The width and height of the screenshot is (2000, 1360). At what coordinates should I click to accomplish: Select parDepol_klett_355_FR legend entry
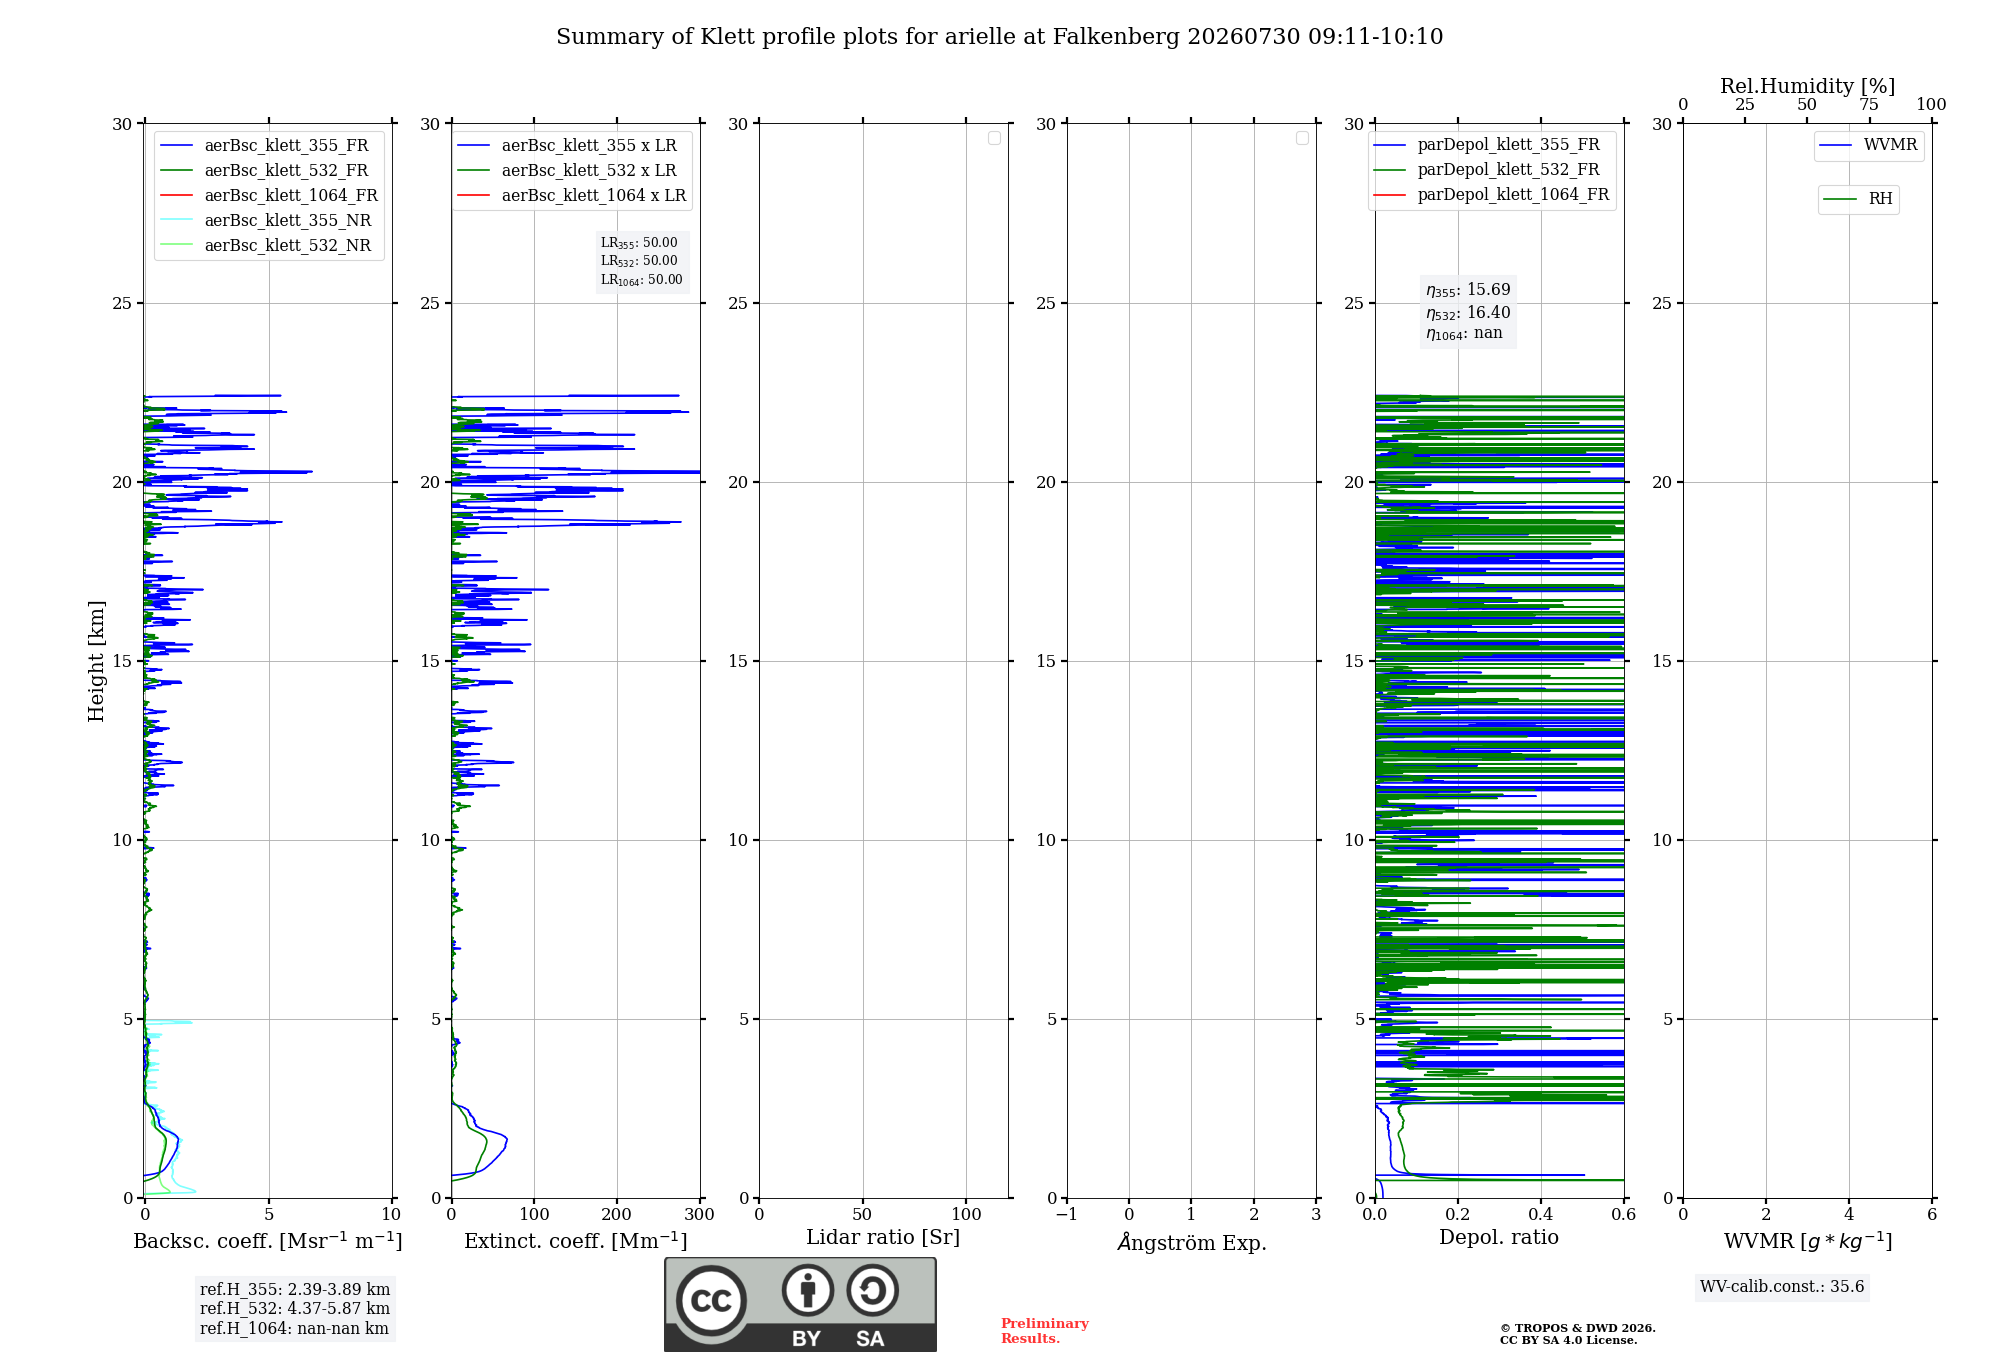pos(1487,145)
